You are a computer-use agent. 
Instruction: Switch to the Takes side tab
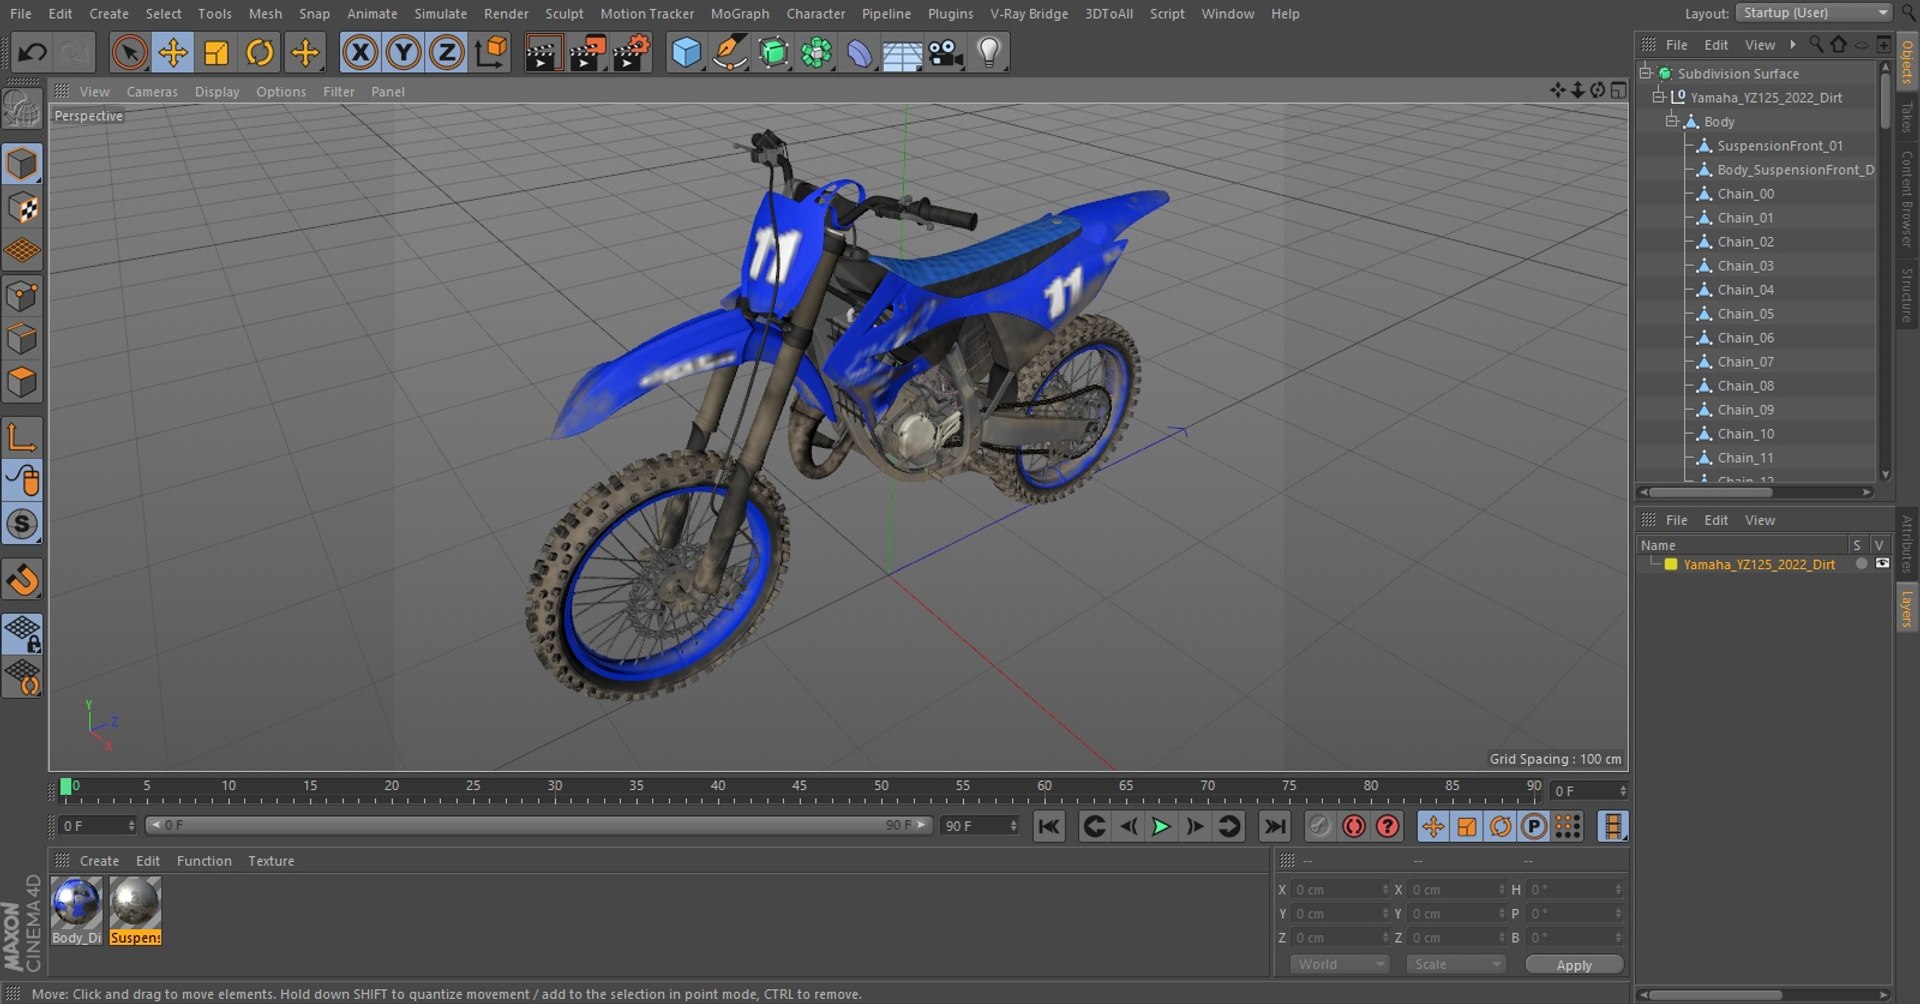point(1907,116)
